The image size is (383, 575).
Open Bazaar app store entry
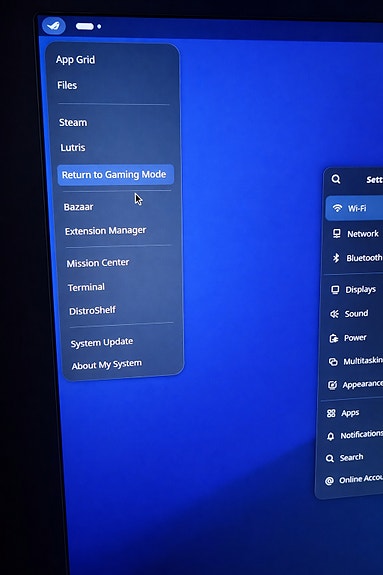[79, 207]
